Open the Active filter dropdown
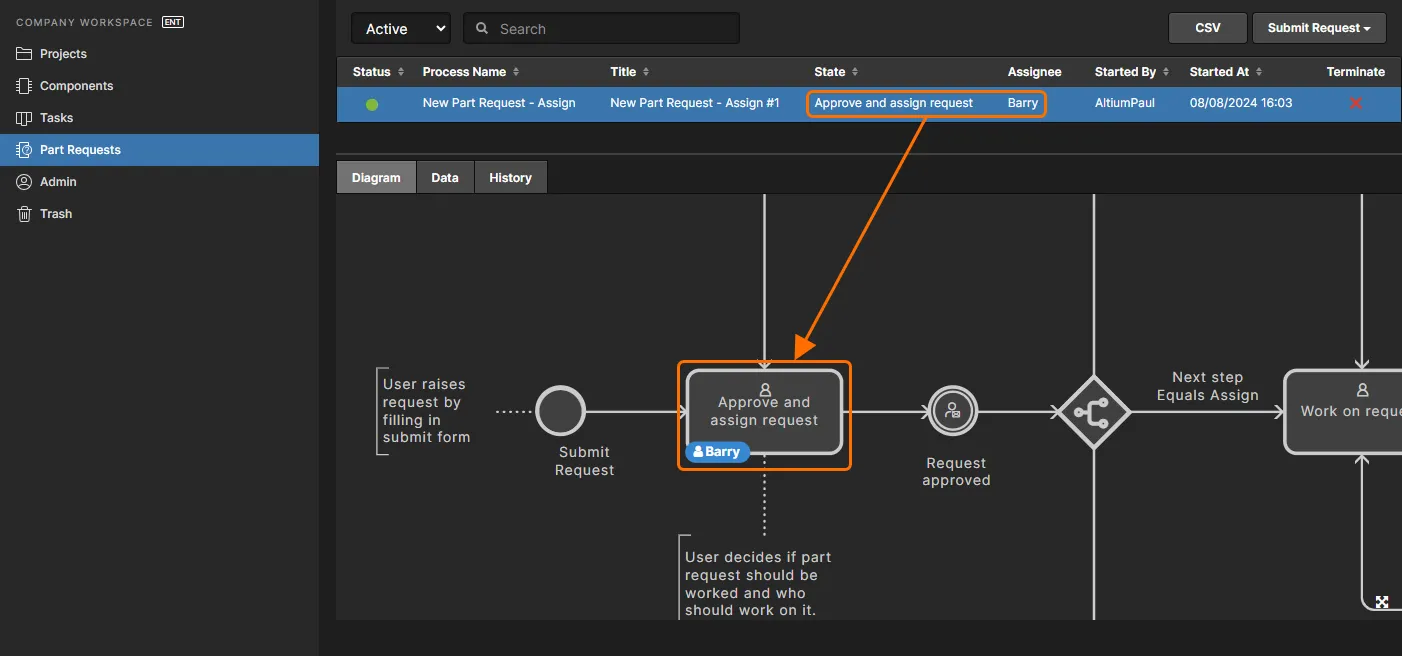This screenshot has width=1402, height=656. 400,28
